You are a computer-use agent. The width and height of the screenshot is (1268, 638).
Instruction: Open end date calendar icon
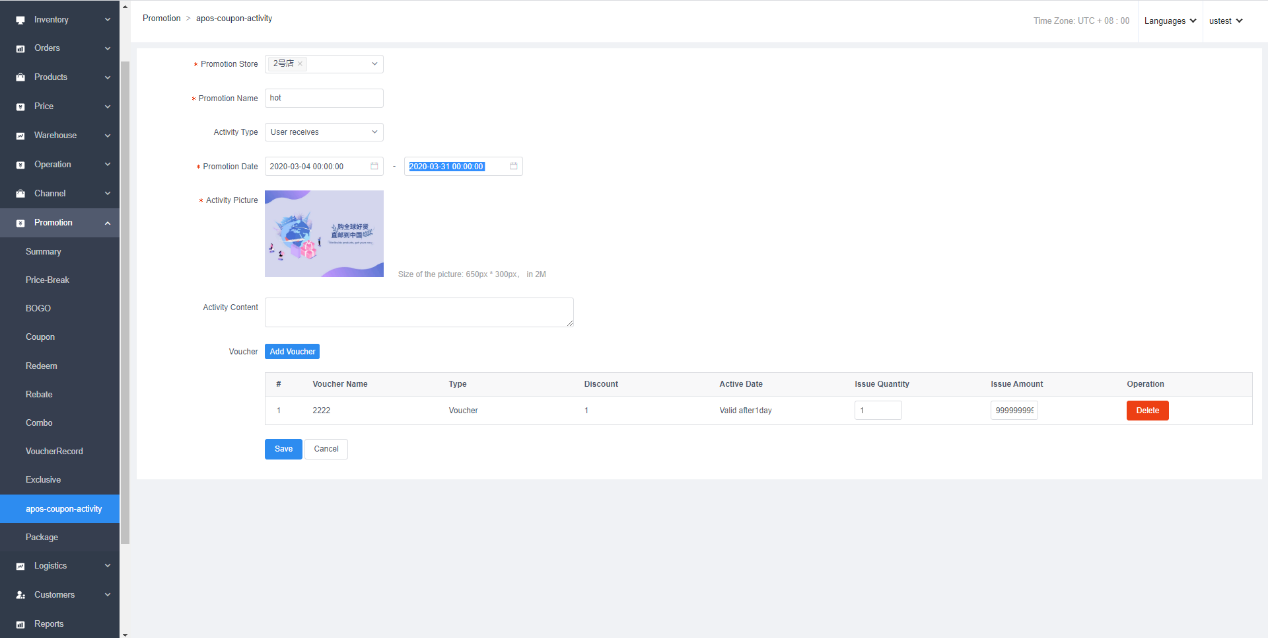(514, 166)
